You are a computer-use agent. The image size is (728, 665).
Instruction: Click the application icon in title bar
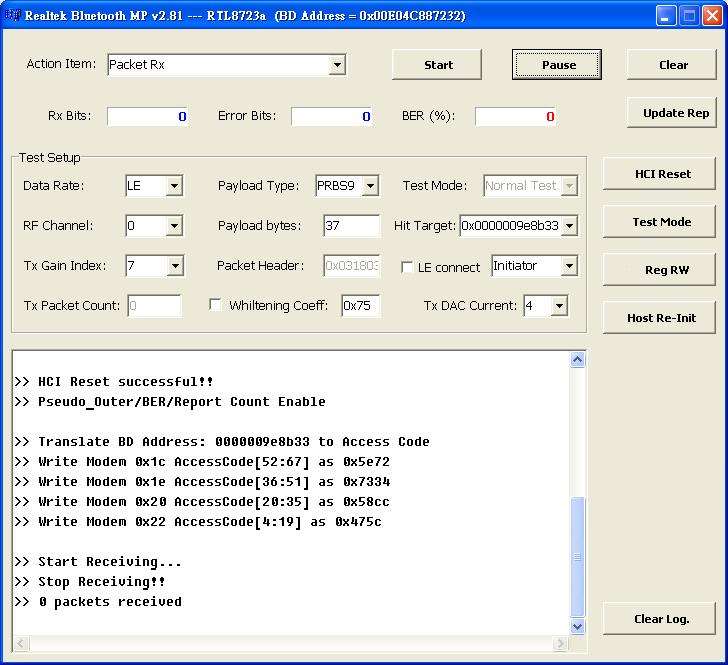pyautogui.click(x=12, y=15)
